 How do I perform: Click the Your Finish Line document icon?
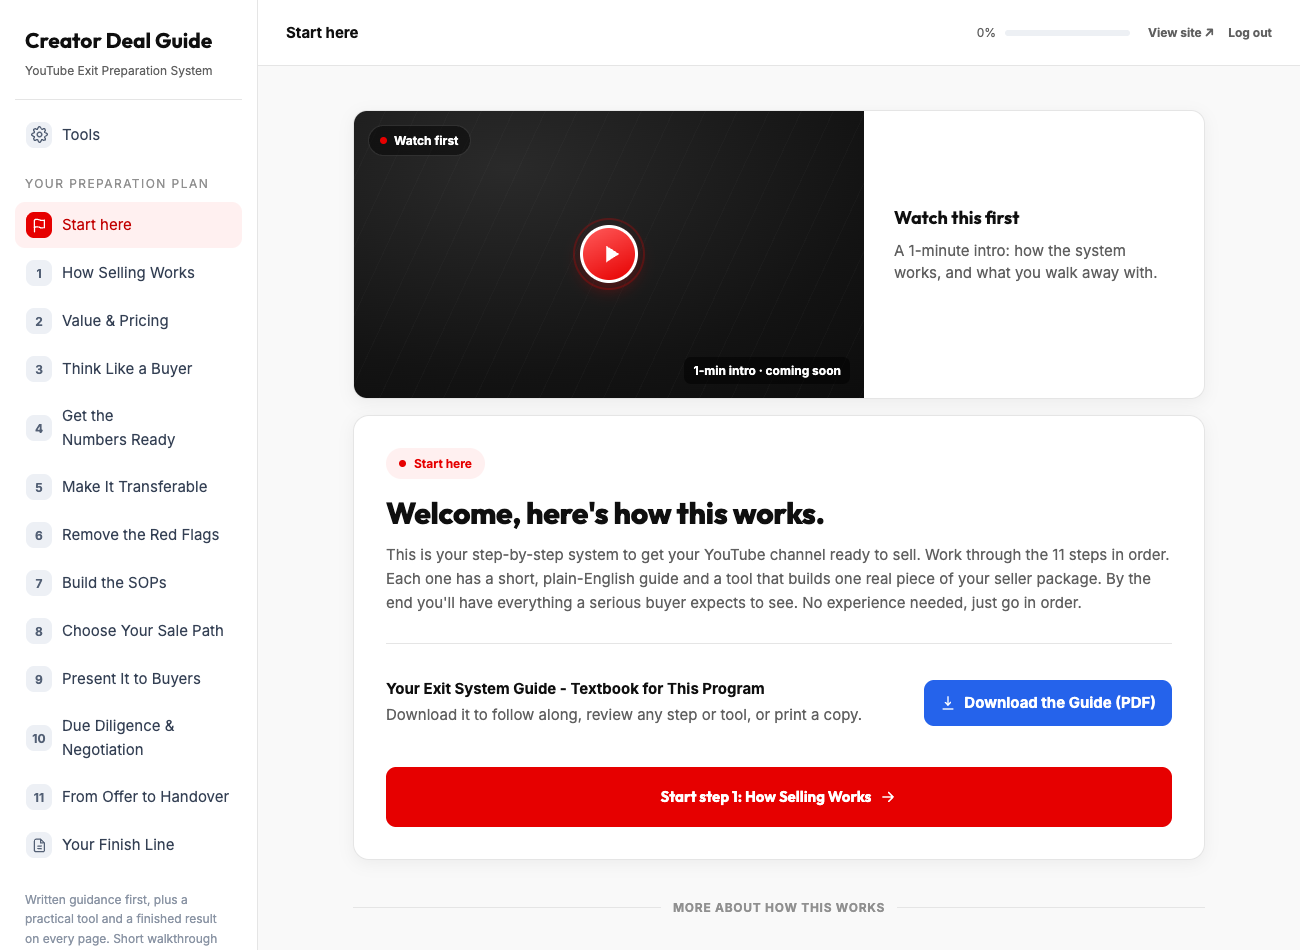coord(39,845)
